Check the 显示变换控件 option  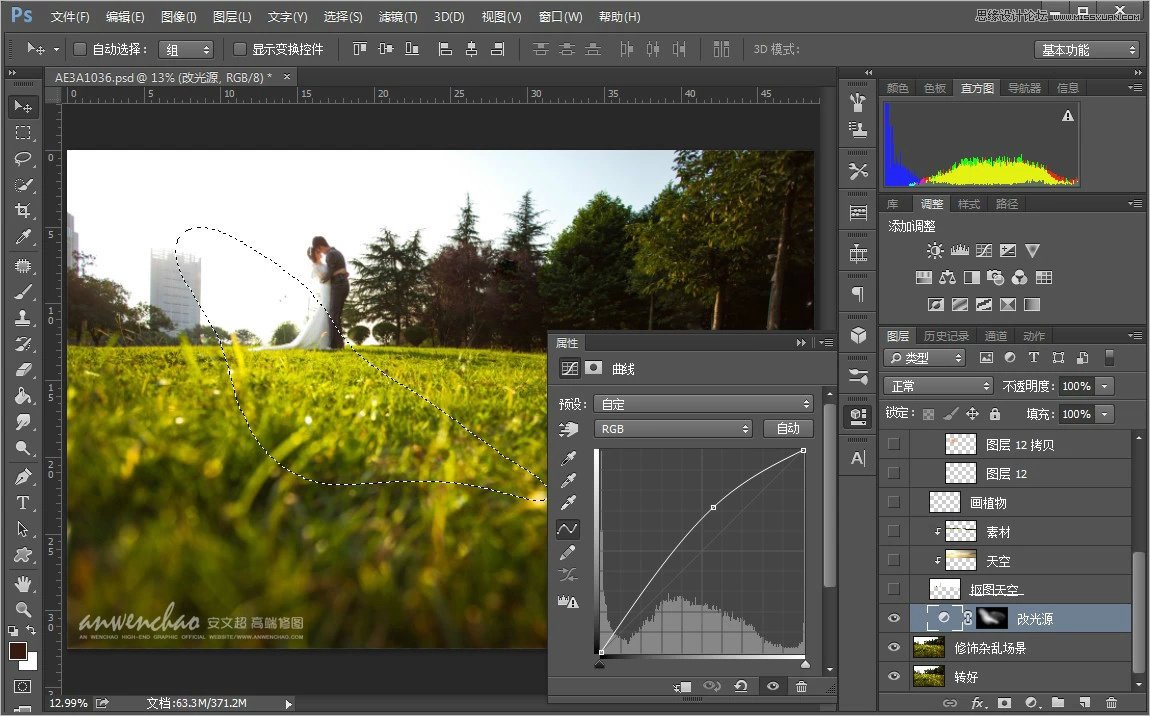[x=240, y=49]
